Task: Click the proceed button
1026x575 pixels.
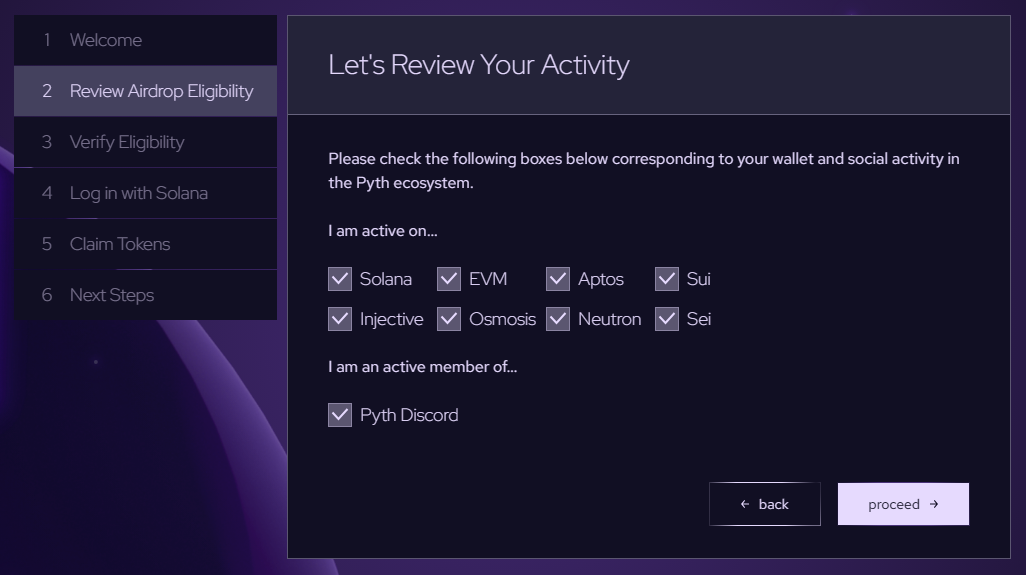Action: click(x=903, y=504)
